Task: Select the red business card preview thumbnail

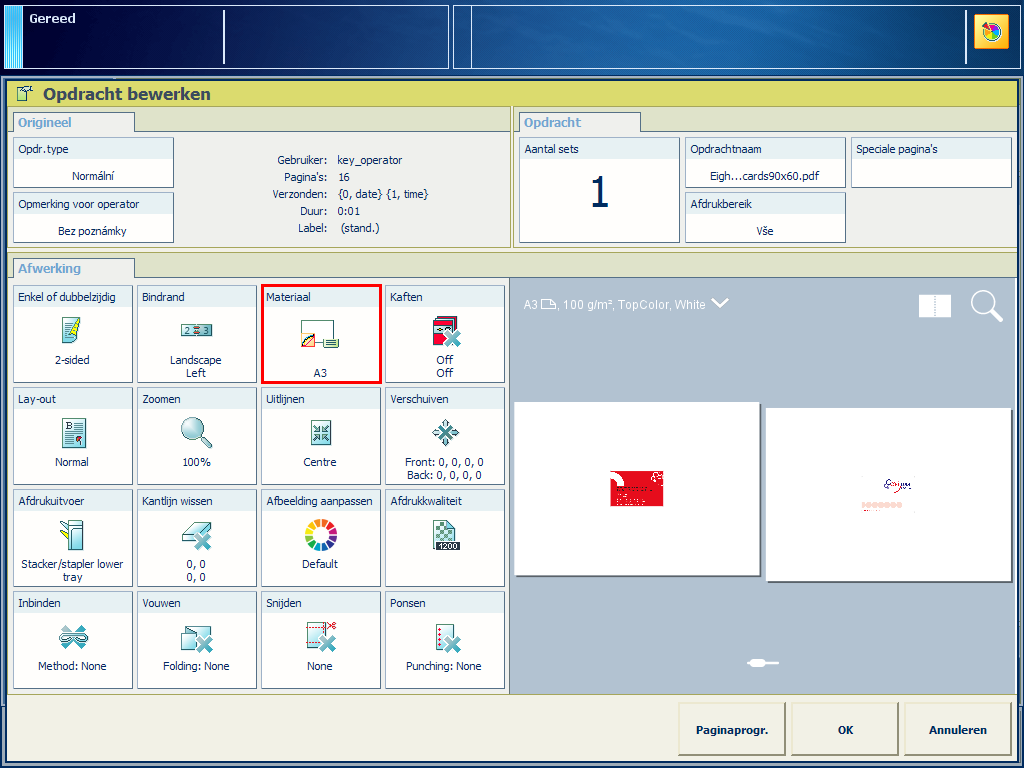Action: pos(637,489)
